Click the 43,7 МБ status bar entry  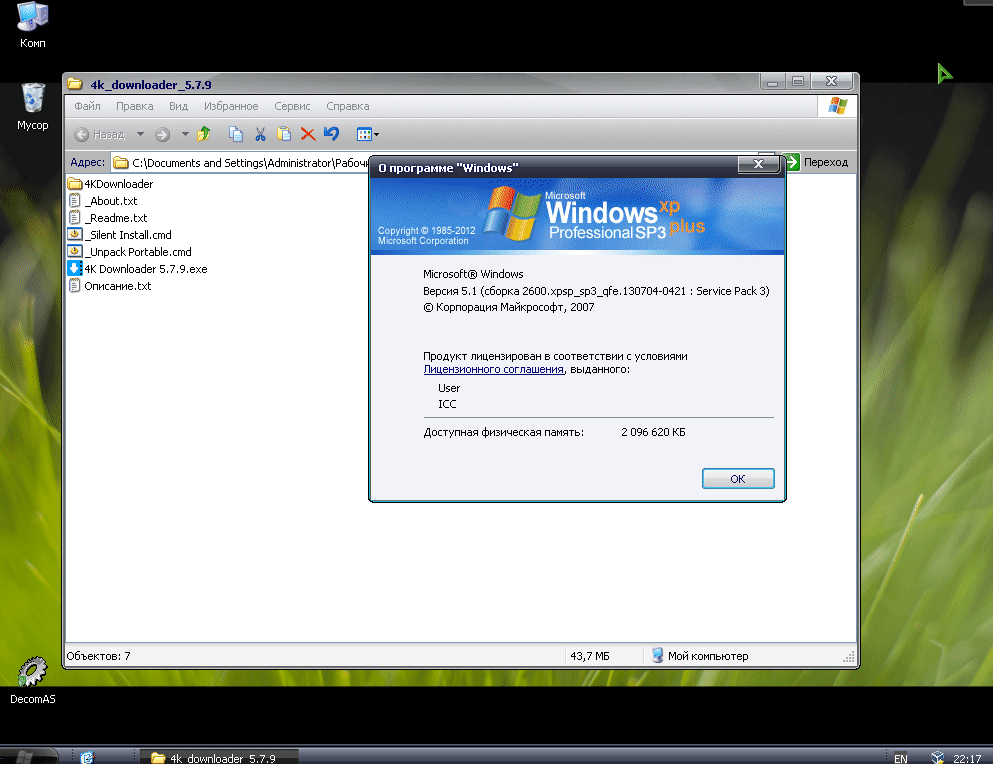tap(590, 656)
